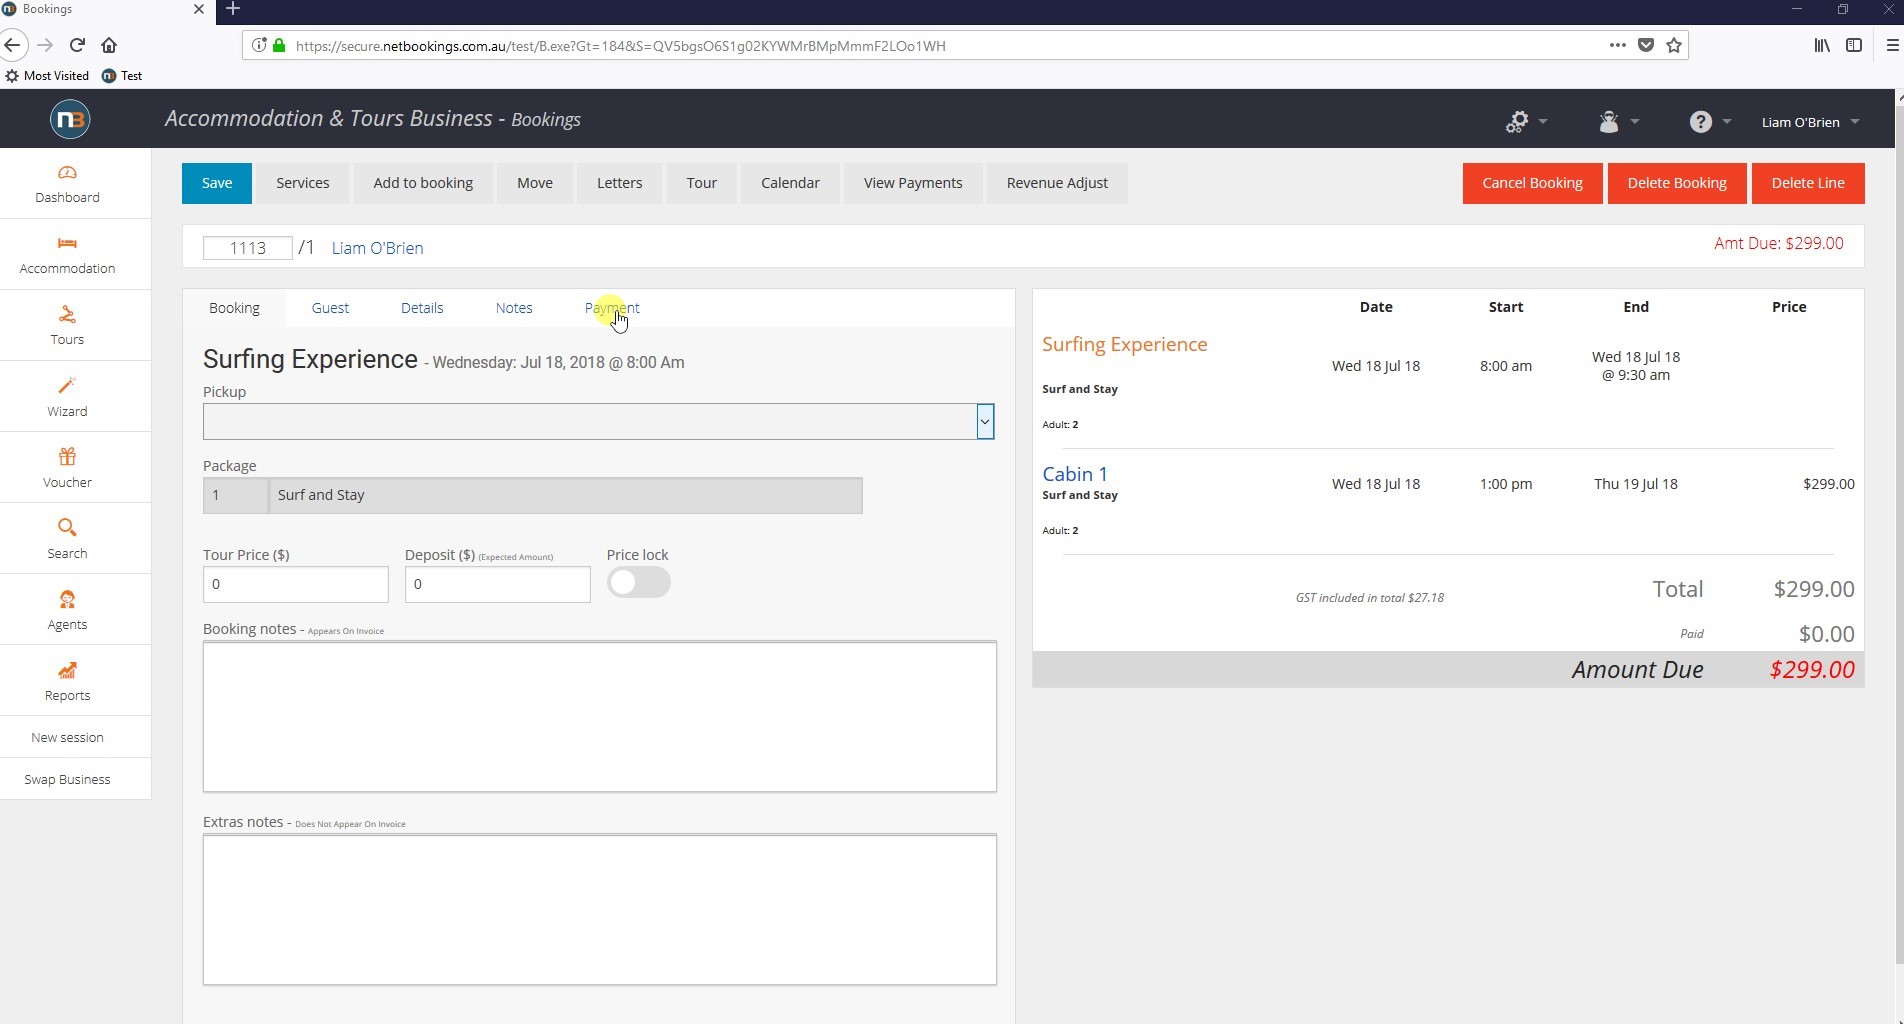
Task: Click Add to booking button
Action: (423, 183)
